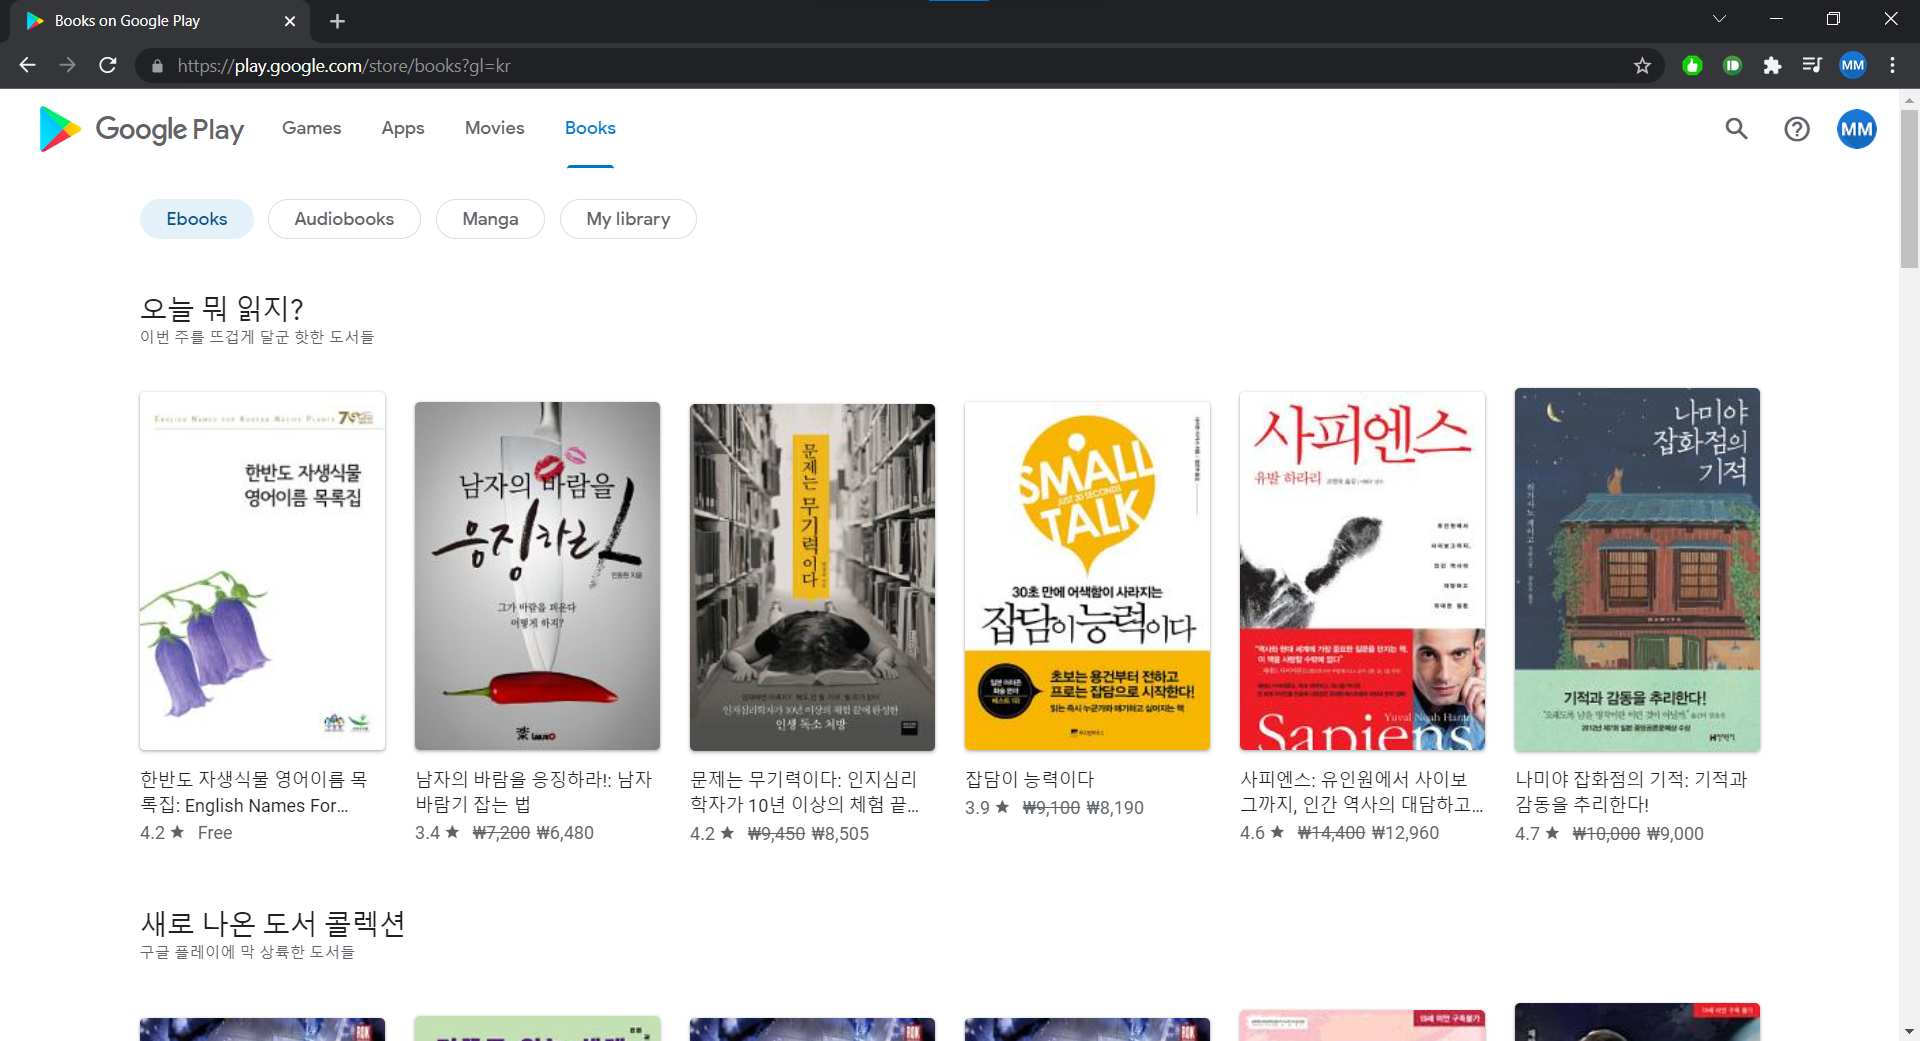Screen dimensions: 1920x1041
Task: Click the Help question mark icon
Action: coord(1796,129)
